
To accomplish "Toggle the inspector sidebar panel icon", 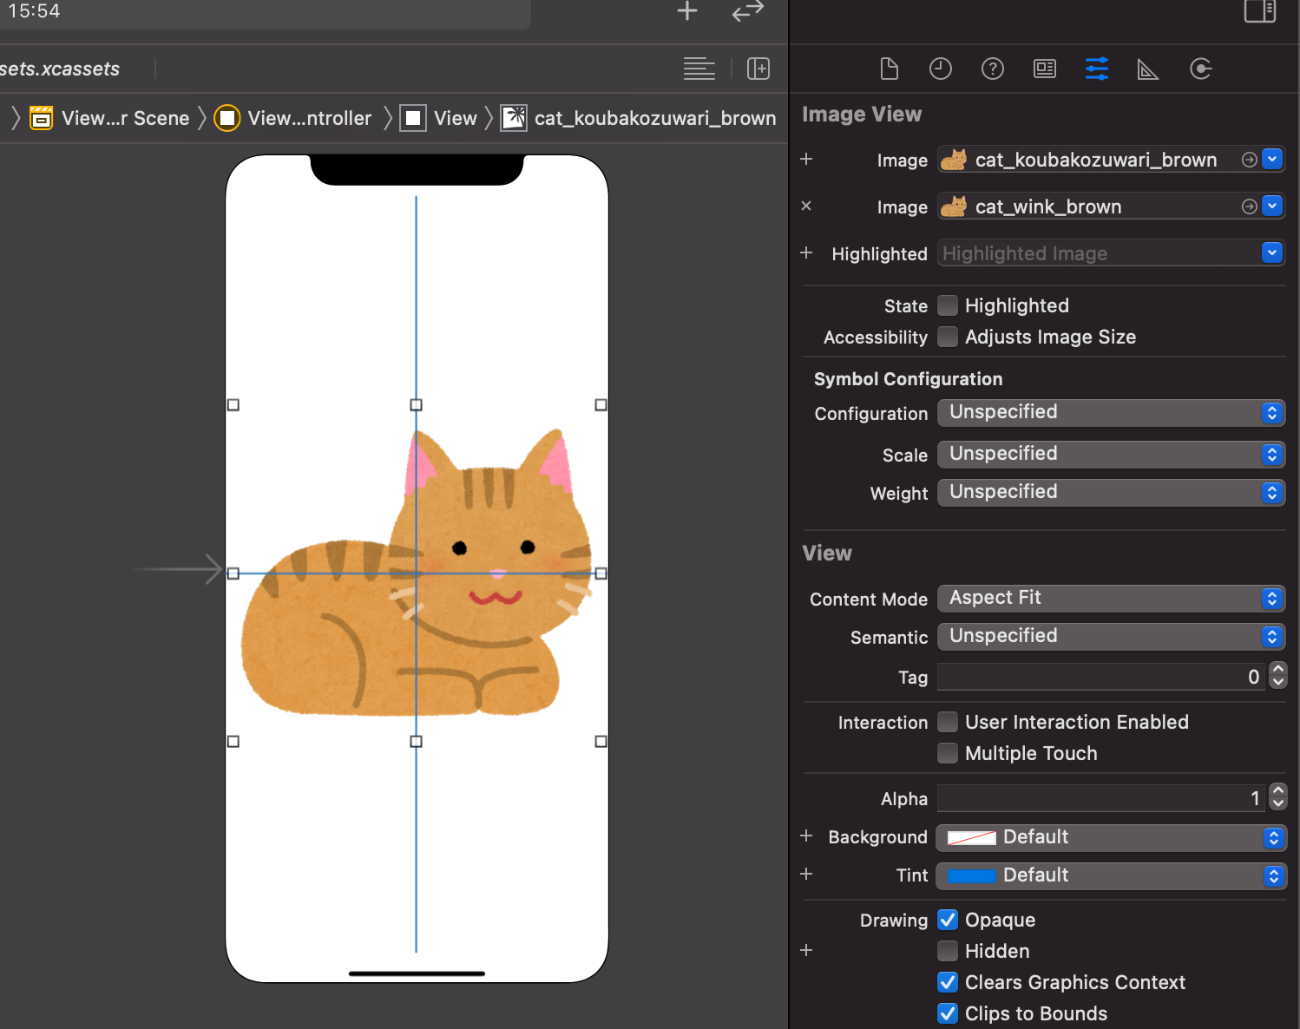I will click(x=1259, y=11).
